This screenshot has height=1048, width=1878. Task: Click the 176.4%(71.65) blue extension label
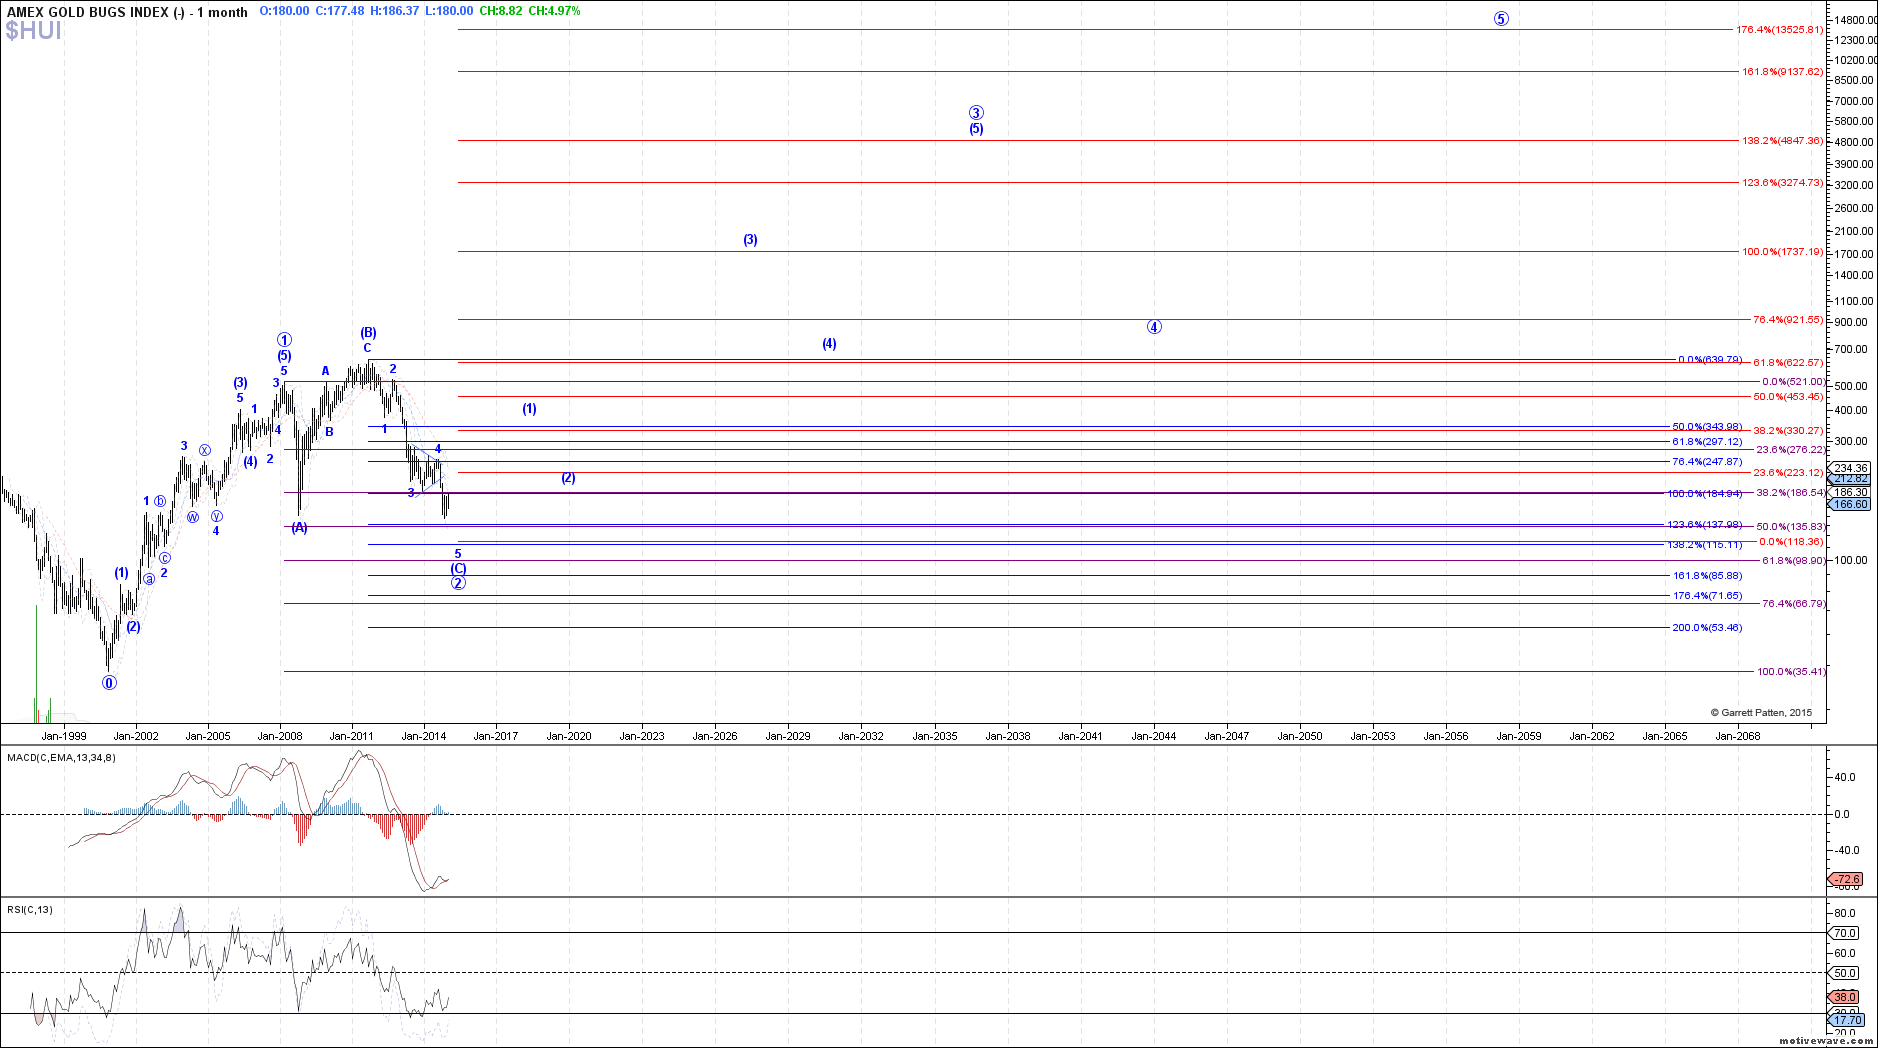pos(1707,596)
